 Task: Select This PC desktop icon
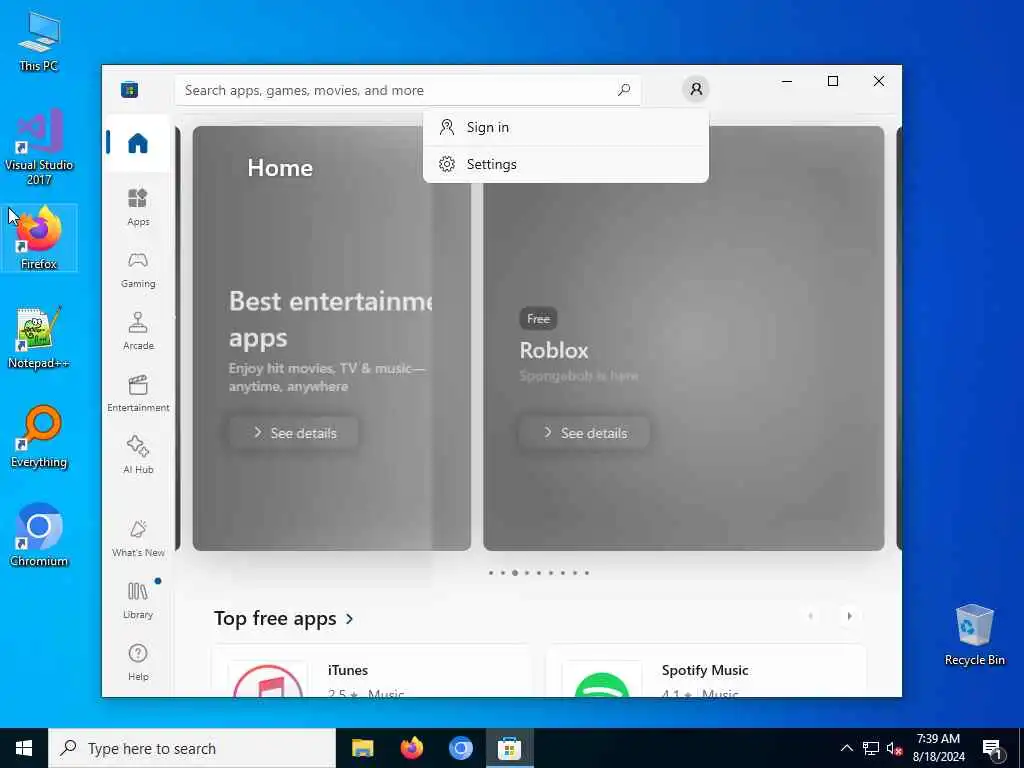point(39,41)
